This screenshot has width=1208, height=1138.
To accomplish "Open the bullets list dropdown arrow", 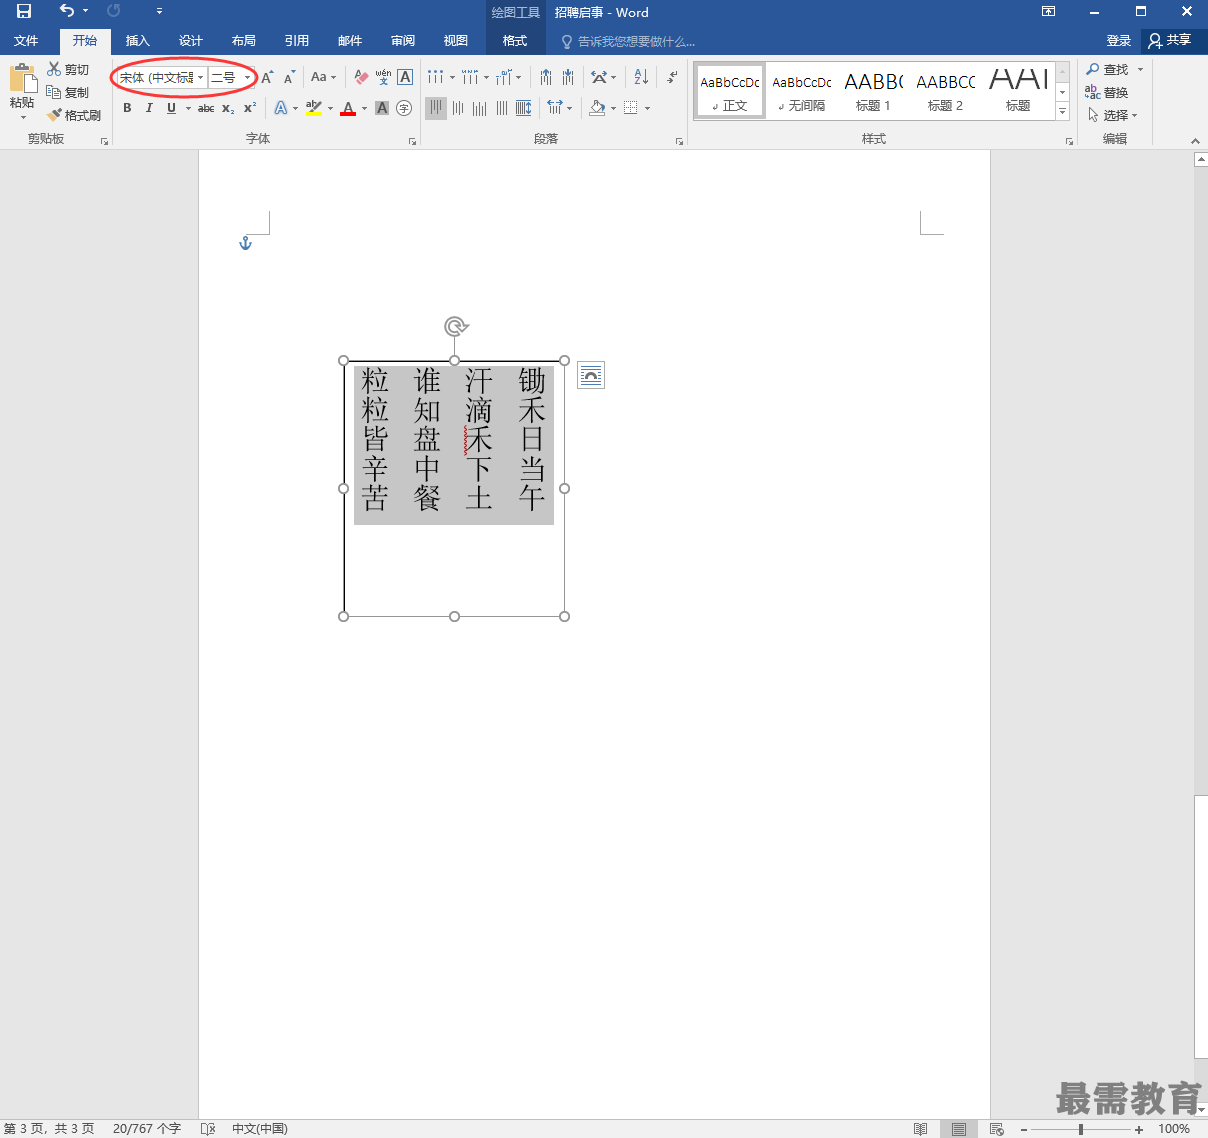I will (x=452, y=77).
